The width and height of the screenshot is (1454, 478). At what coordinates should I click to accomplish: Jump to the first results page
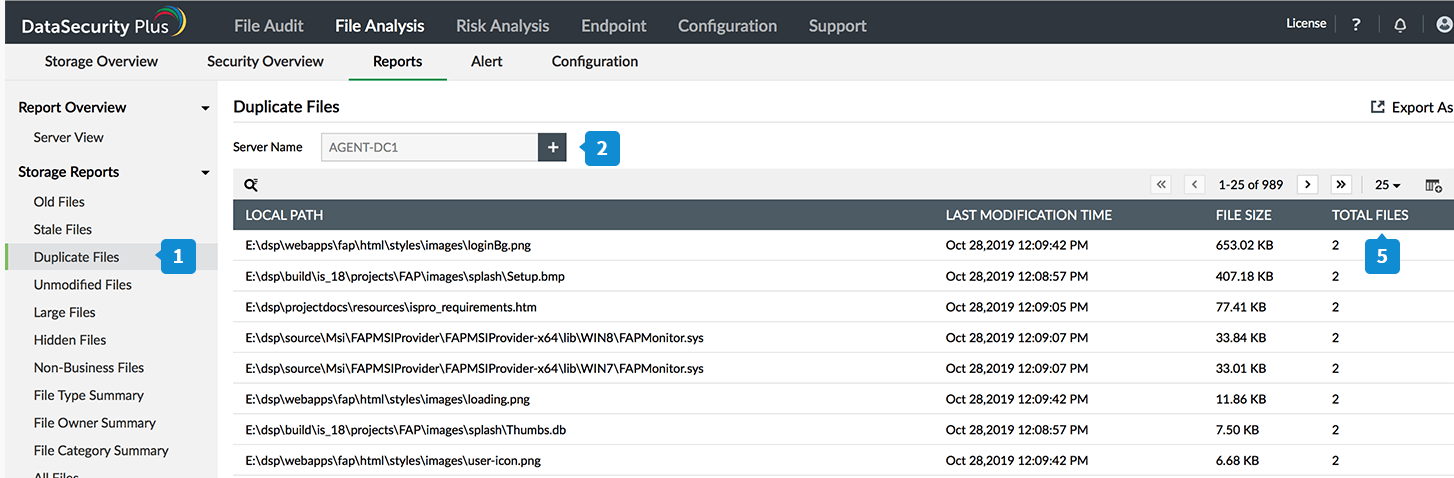click(x=1161, y=185)
